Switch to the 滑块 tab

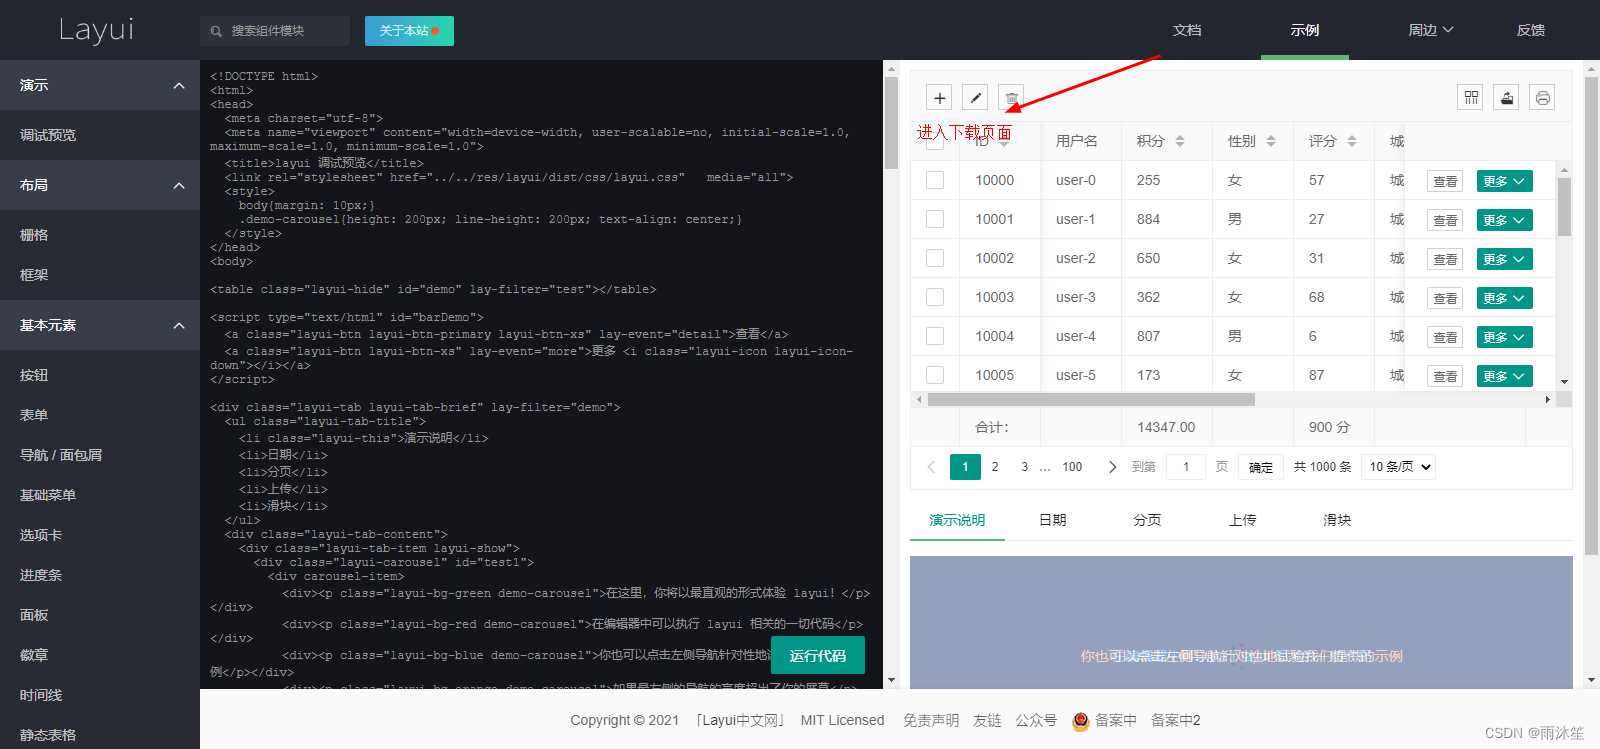(x=1337, y=520)
